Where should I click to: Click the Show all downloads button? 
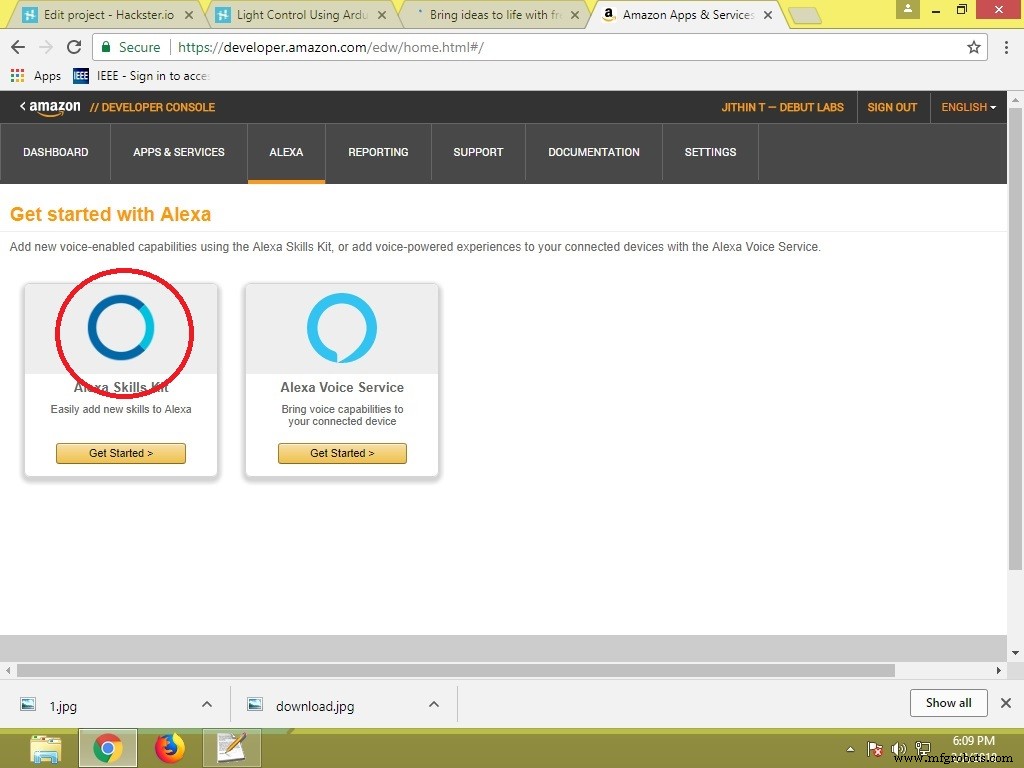(x=948, y=703)
